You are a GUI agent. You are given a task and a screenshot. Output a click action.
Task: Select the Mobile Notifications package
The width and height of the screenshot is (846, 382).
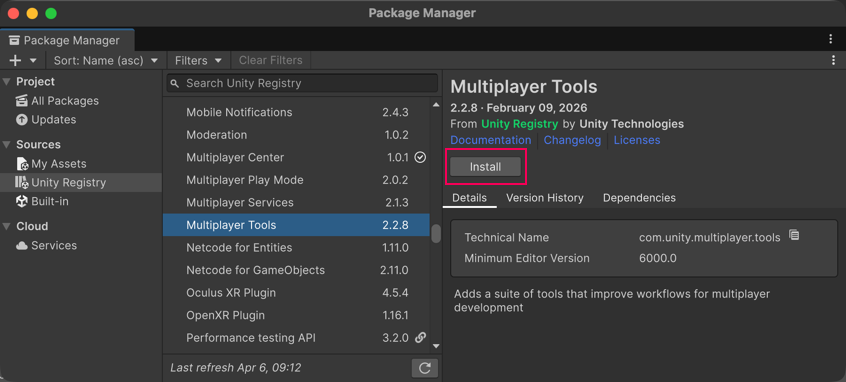(296, 112)
